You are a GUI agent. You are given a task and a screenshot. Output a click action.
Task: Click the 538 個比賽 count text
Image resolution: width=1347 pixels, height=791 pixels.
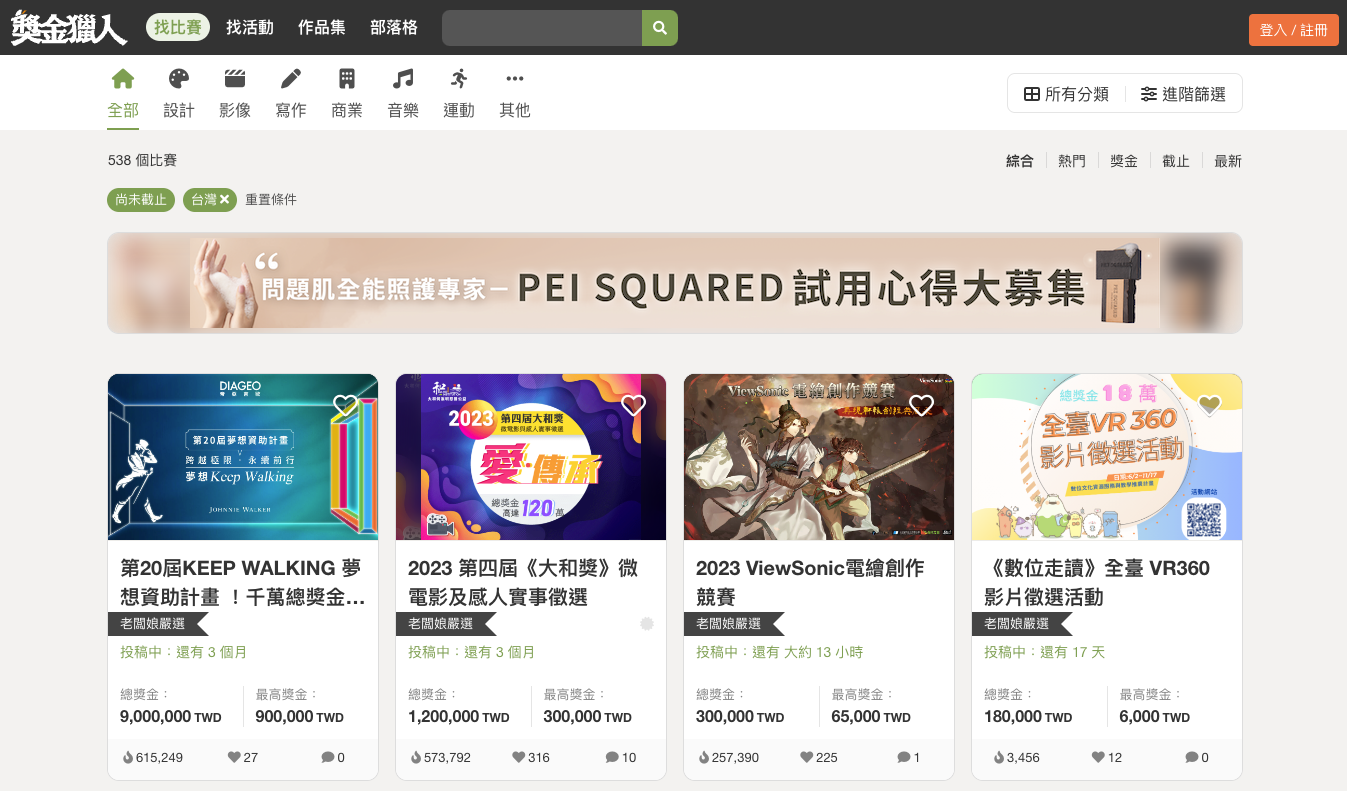142,160
